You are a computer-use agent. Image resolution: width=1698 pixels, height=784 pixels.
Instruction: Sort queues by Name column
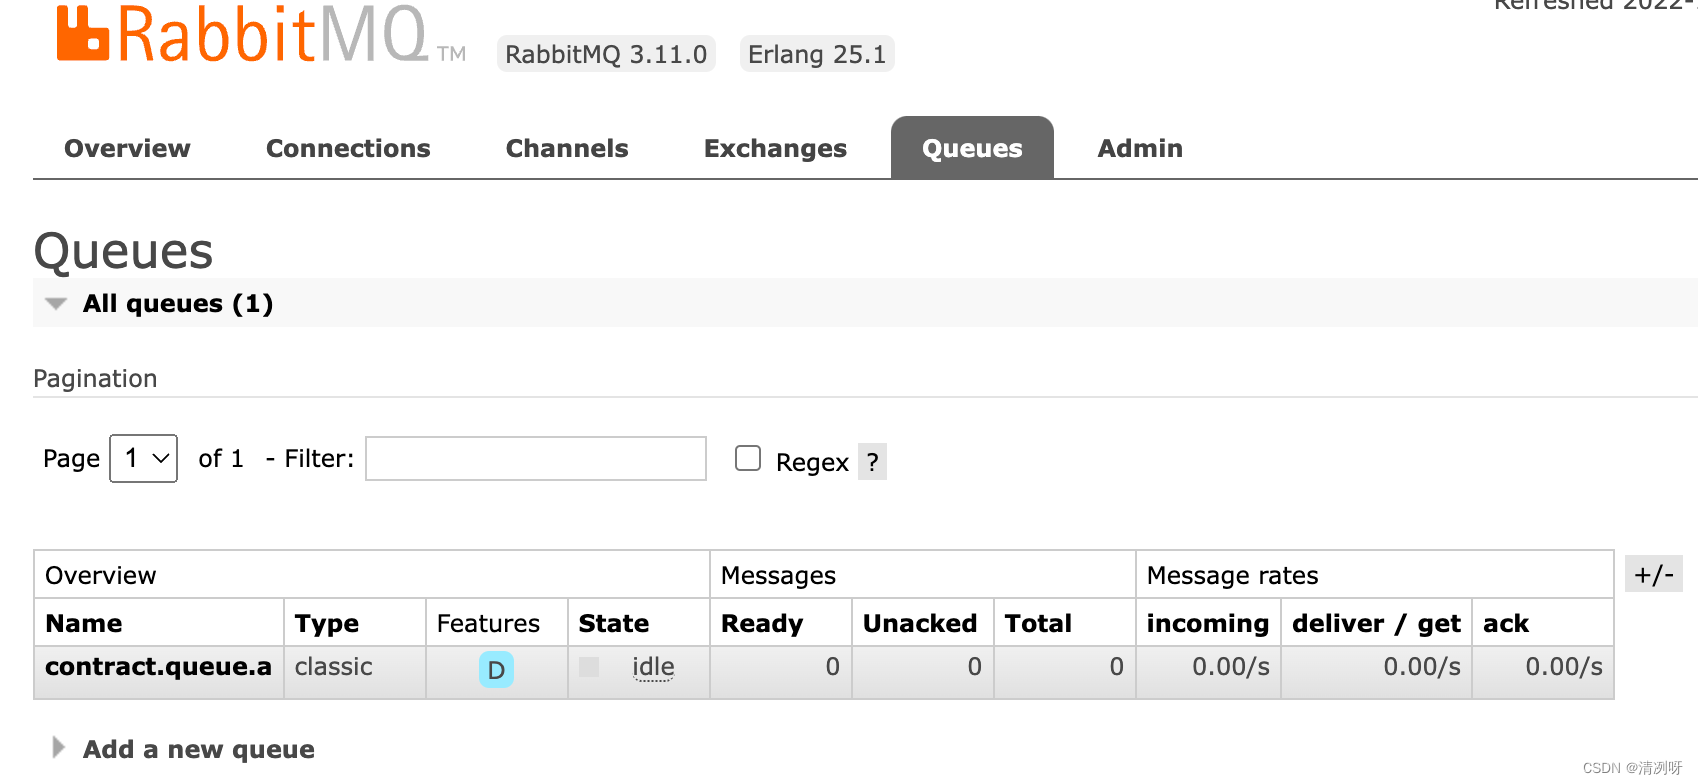83,623
